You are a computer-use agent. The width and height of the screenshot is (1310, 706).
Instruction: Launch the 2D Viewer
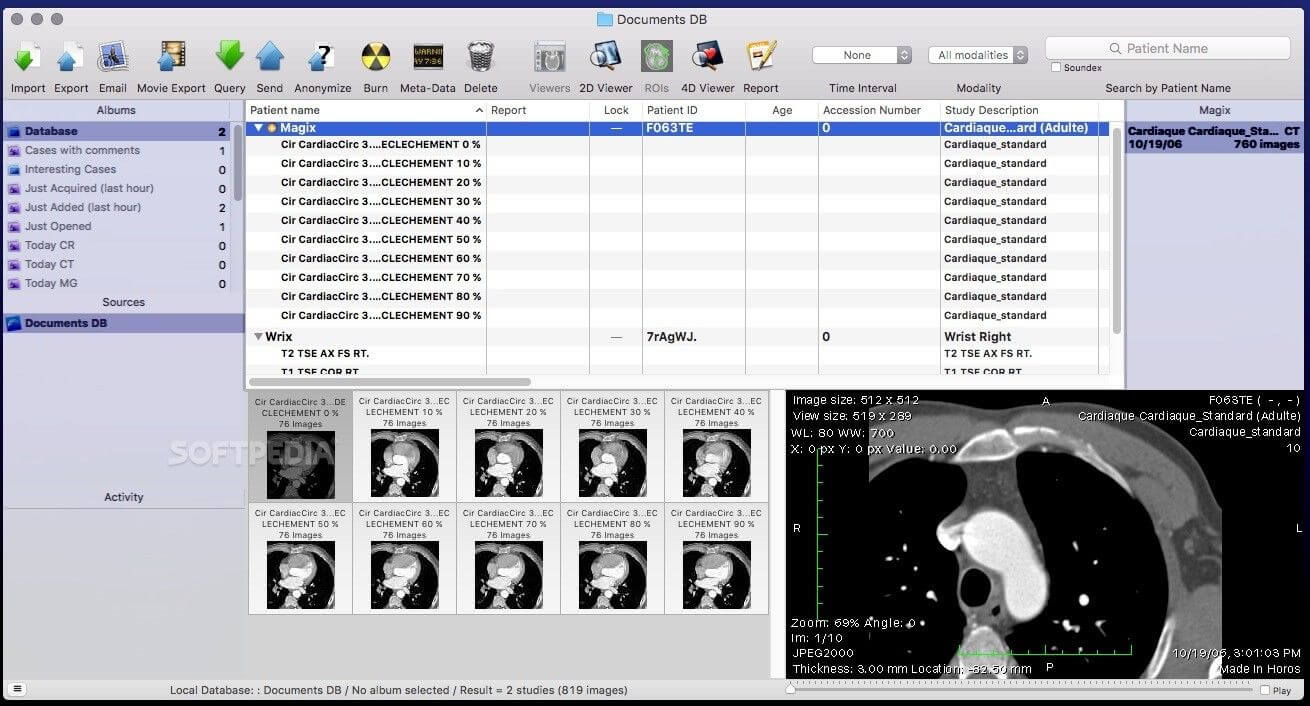pyautogui.click(x=605, y=57)
